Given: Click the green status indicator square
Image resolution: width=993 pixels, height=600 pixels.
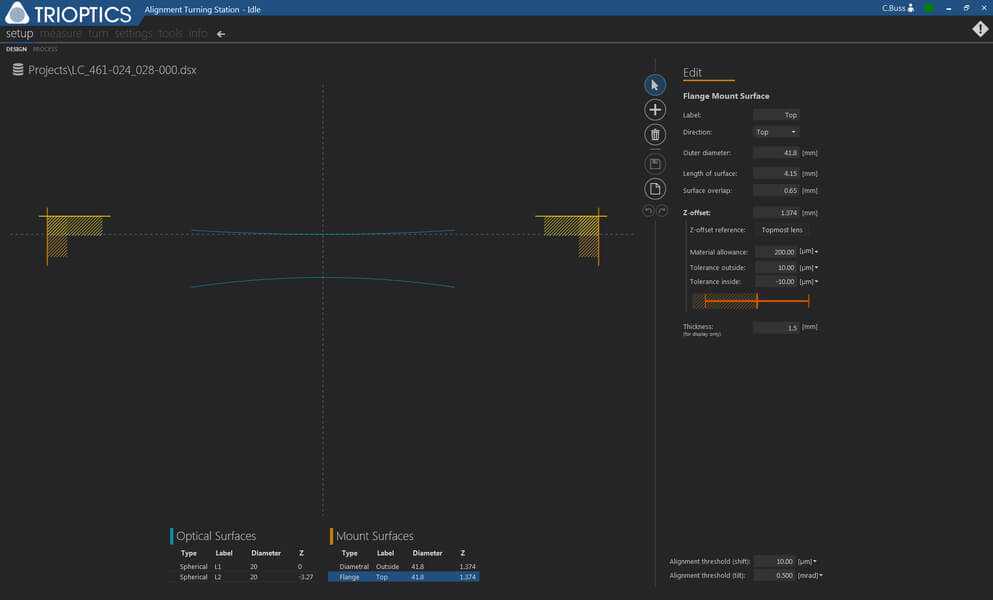Looking at the screenshot, I should point(929,8).
